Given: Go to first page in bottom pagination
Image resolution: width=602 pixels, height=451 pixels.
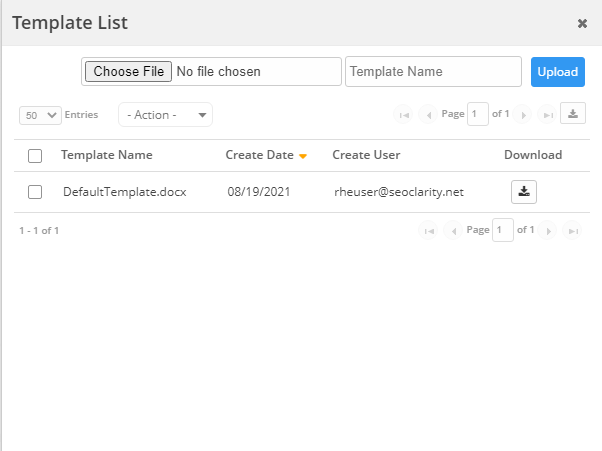Looking at the screenshot, I should [428, 231].
